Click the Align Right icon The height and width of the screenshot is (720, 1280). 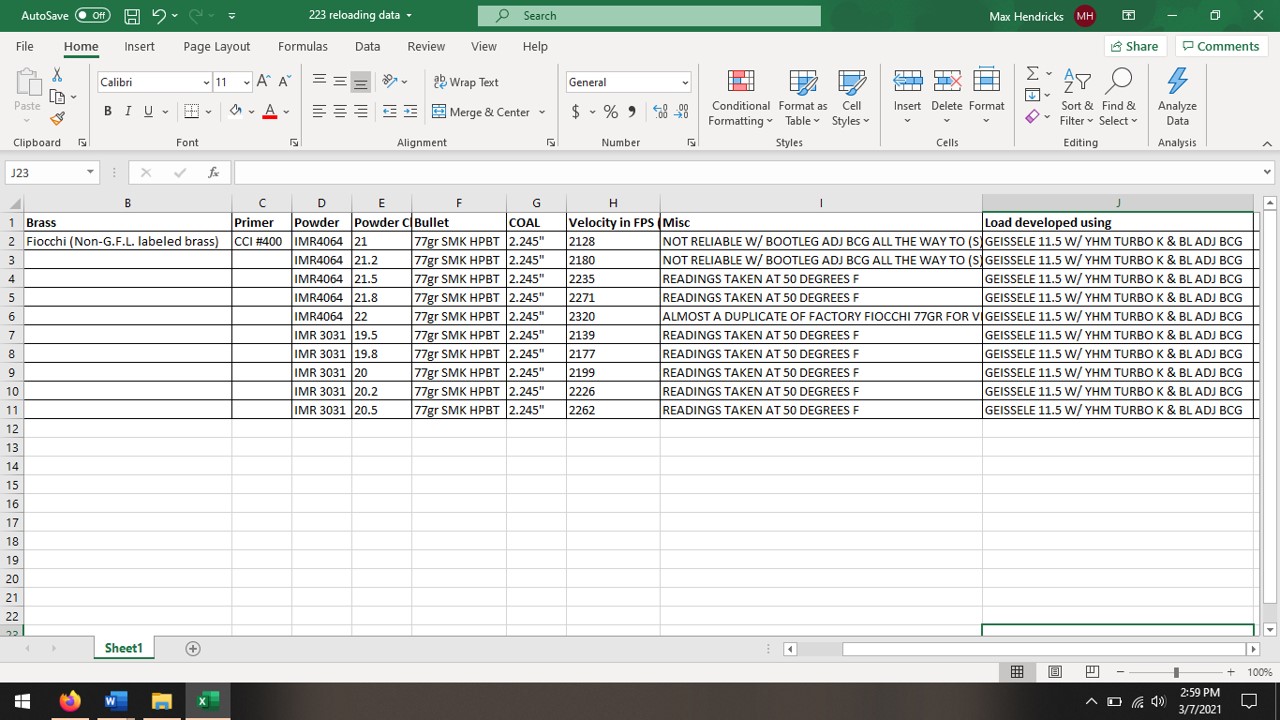coord(360,111)
